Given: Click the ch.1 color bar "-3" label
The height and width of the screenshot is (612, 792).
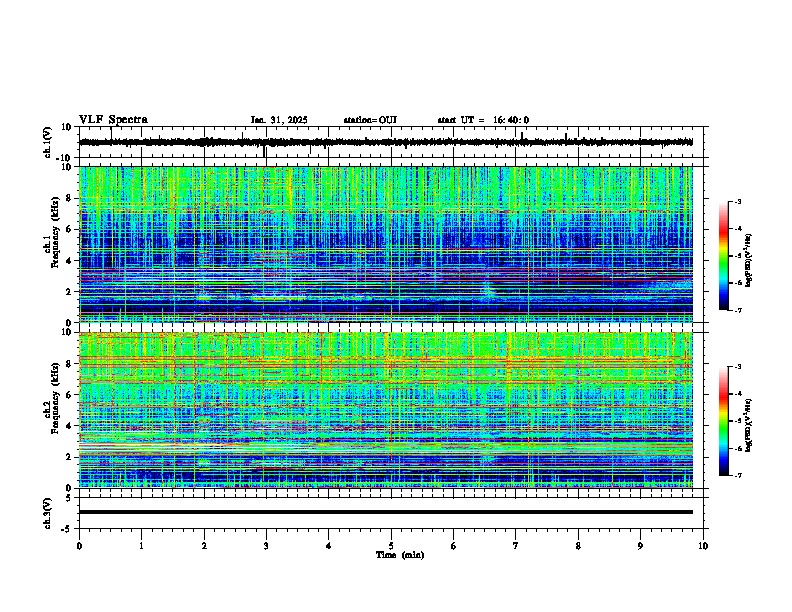Looking at the screenshot, I should [737, 202].
